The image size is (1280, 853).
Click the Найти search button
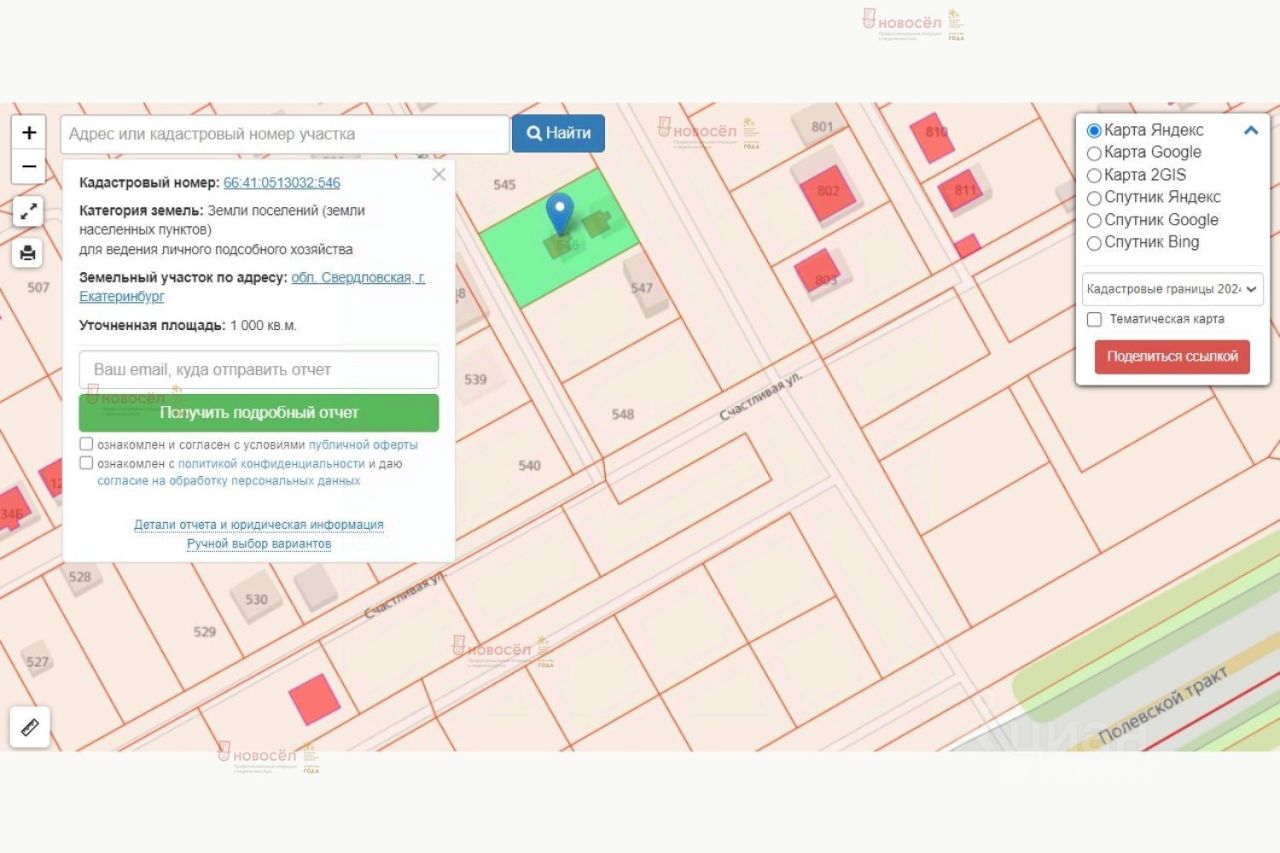pyautogui.click(x=558, y=133)
